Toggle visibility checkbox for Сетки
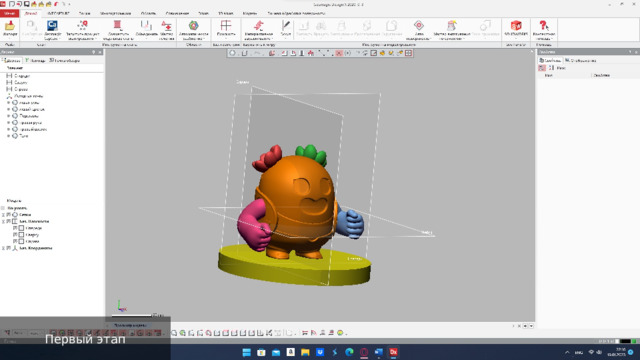Viewport: 640px width, 360px height. pos(9,214)
